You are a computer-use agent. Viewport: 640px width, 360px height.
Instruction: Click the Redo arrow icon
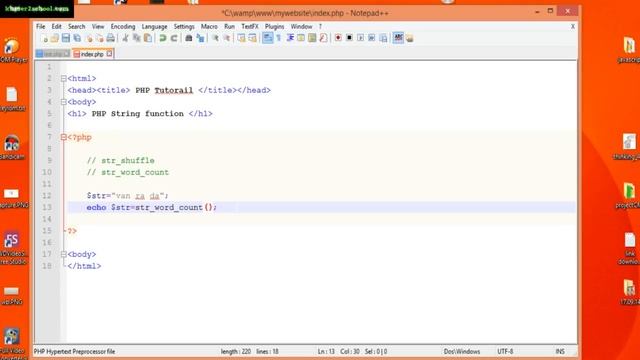(x=174, y=38)
